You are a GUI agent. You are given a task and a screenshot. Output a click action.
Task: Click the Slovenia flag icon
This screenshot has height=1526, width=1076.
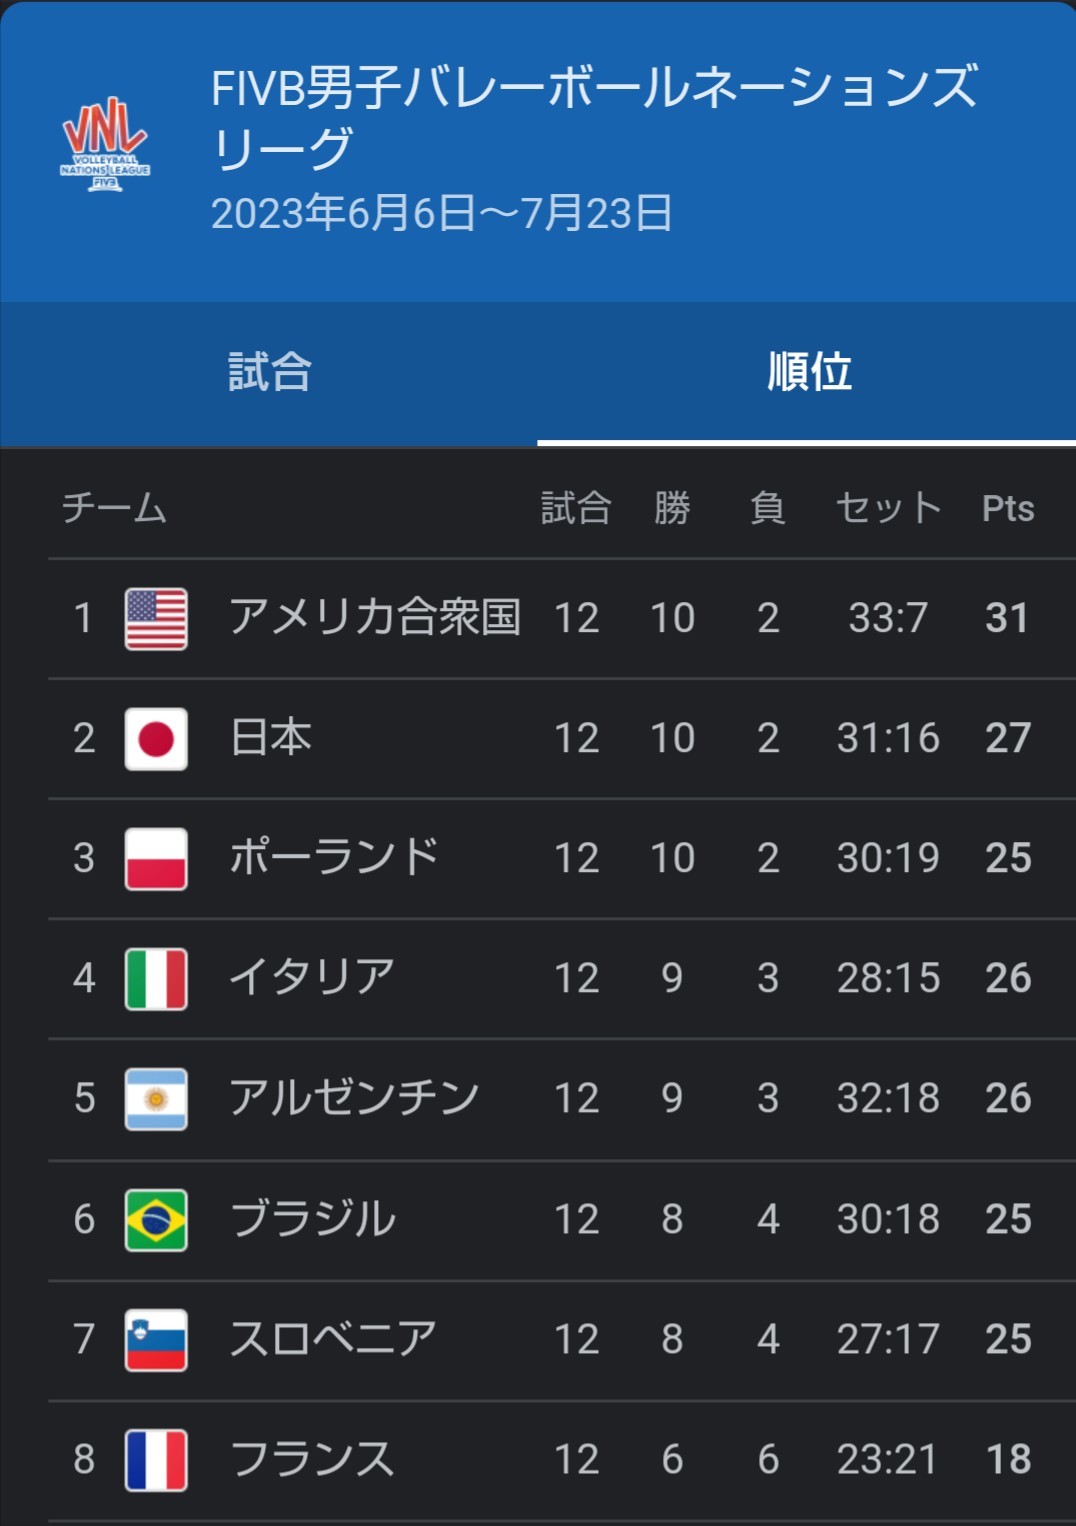click(156, 1340)
